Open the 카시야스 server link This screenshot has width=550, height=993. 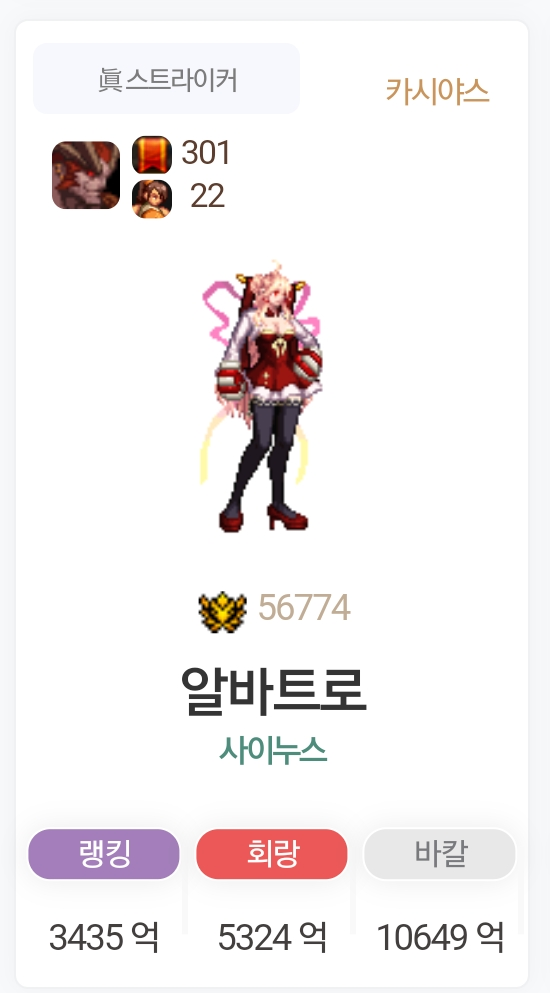[437, 91]
